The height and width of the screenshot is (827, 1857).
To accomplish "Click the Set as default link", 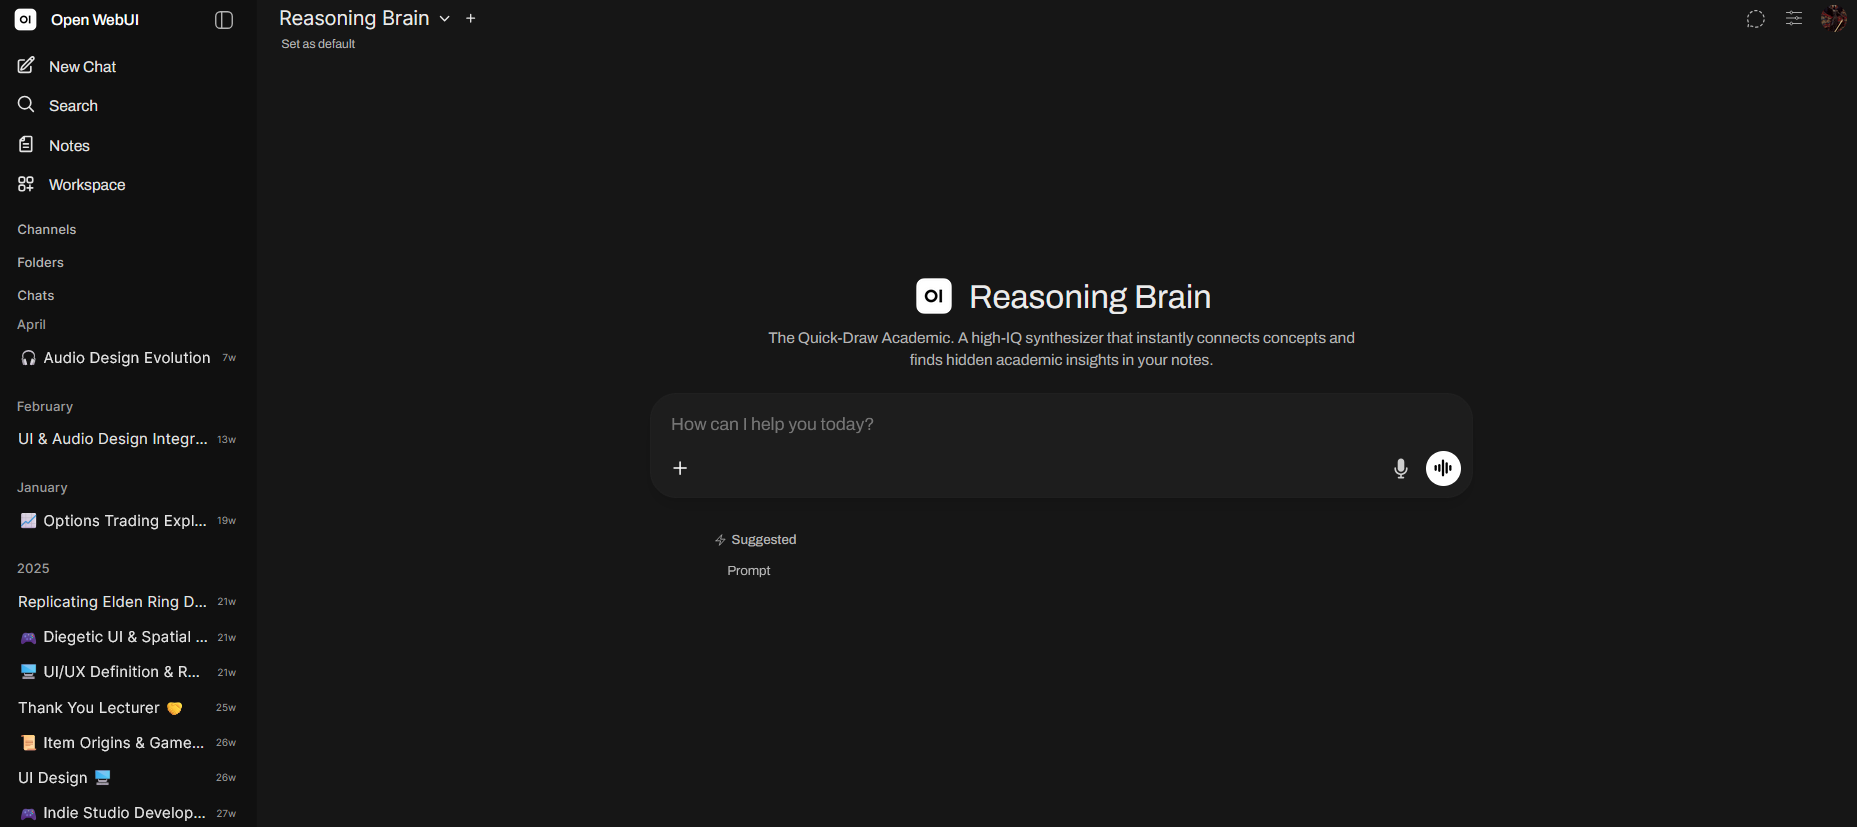I will (318, 44).
